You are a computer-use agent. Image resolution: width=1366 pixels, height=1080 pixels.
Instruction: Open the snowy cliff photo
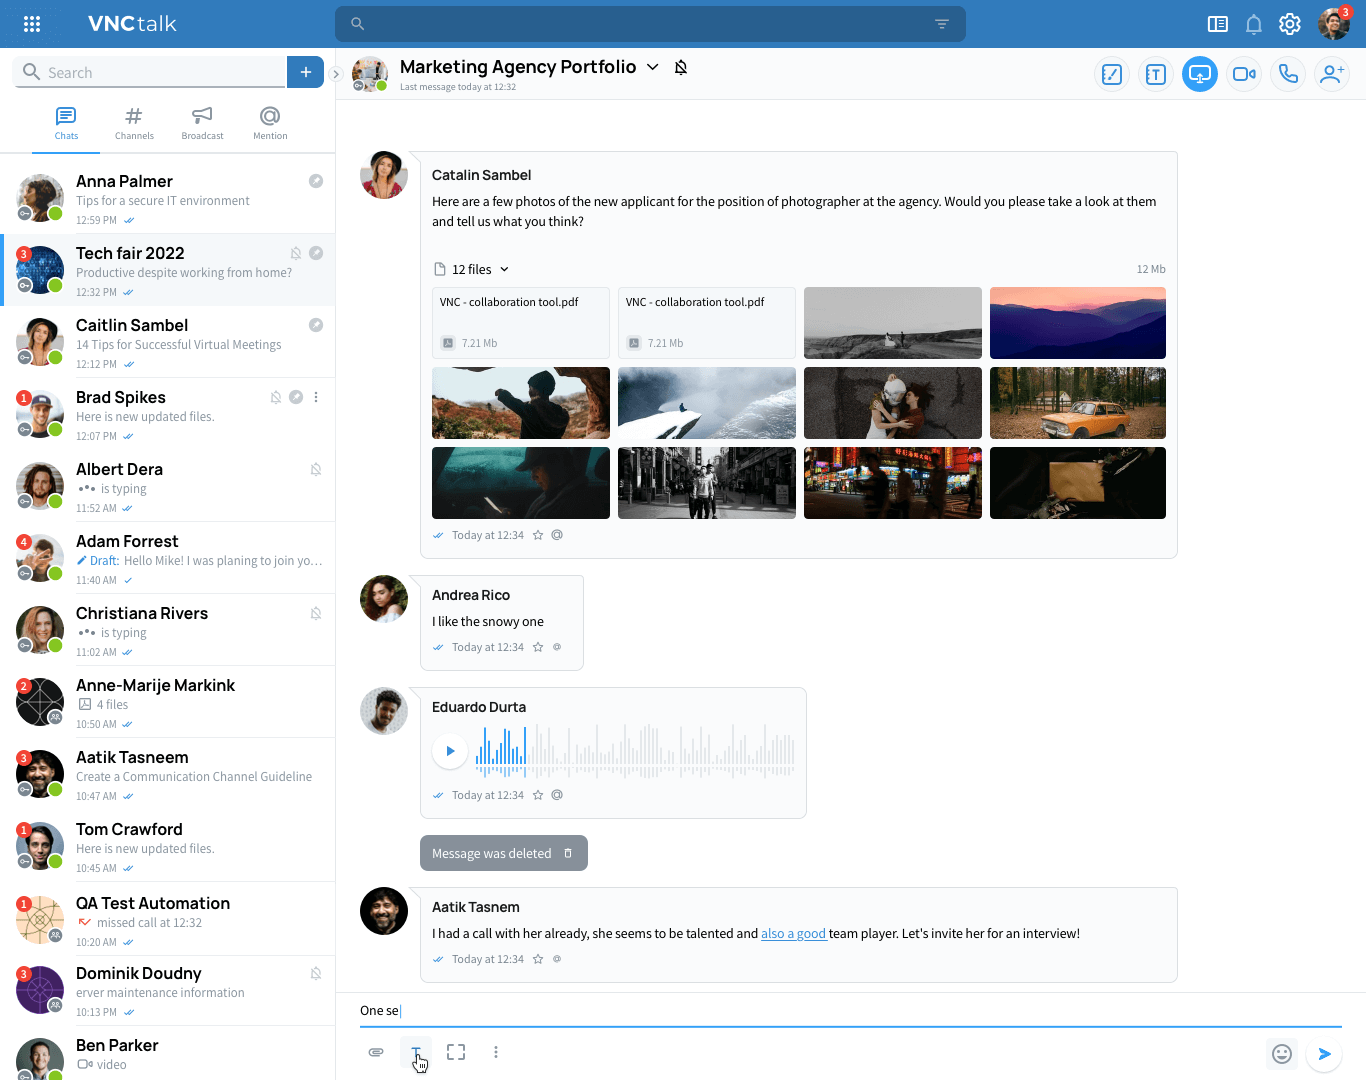pos(707,403)
